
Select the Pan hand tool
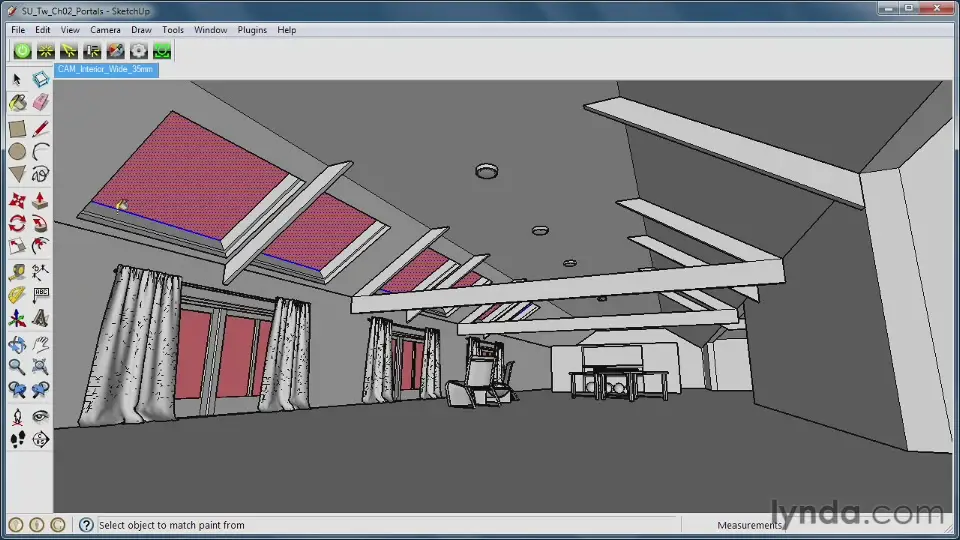[40, 345]
